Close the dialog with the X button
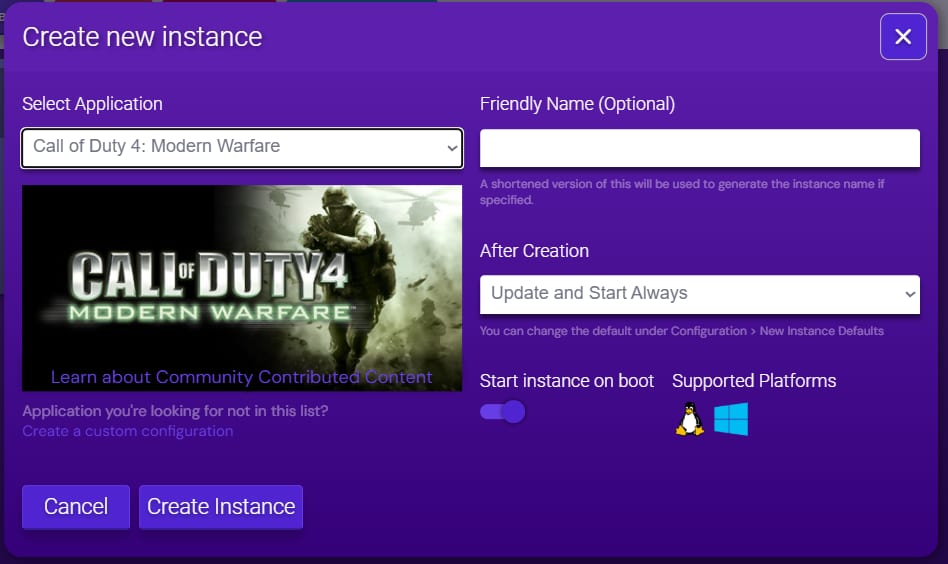 click(903, 37)
